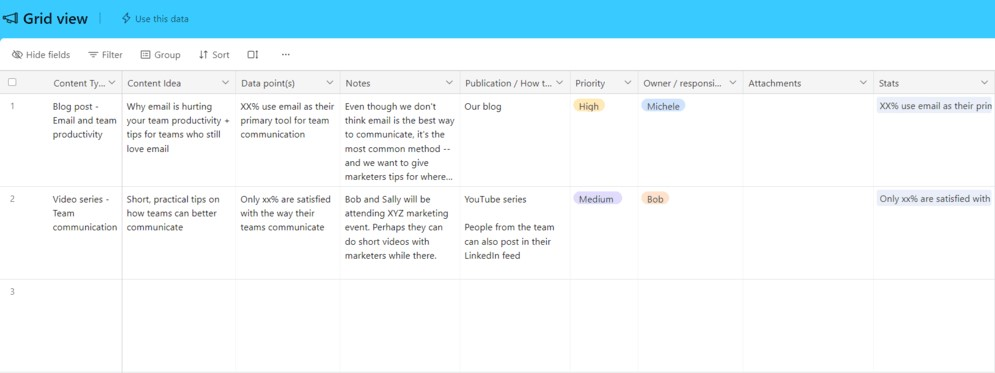Click the Sort arrows icon
Image resolution: width=995 pixels, height=373 pixels.
tap(203, 55)
